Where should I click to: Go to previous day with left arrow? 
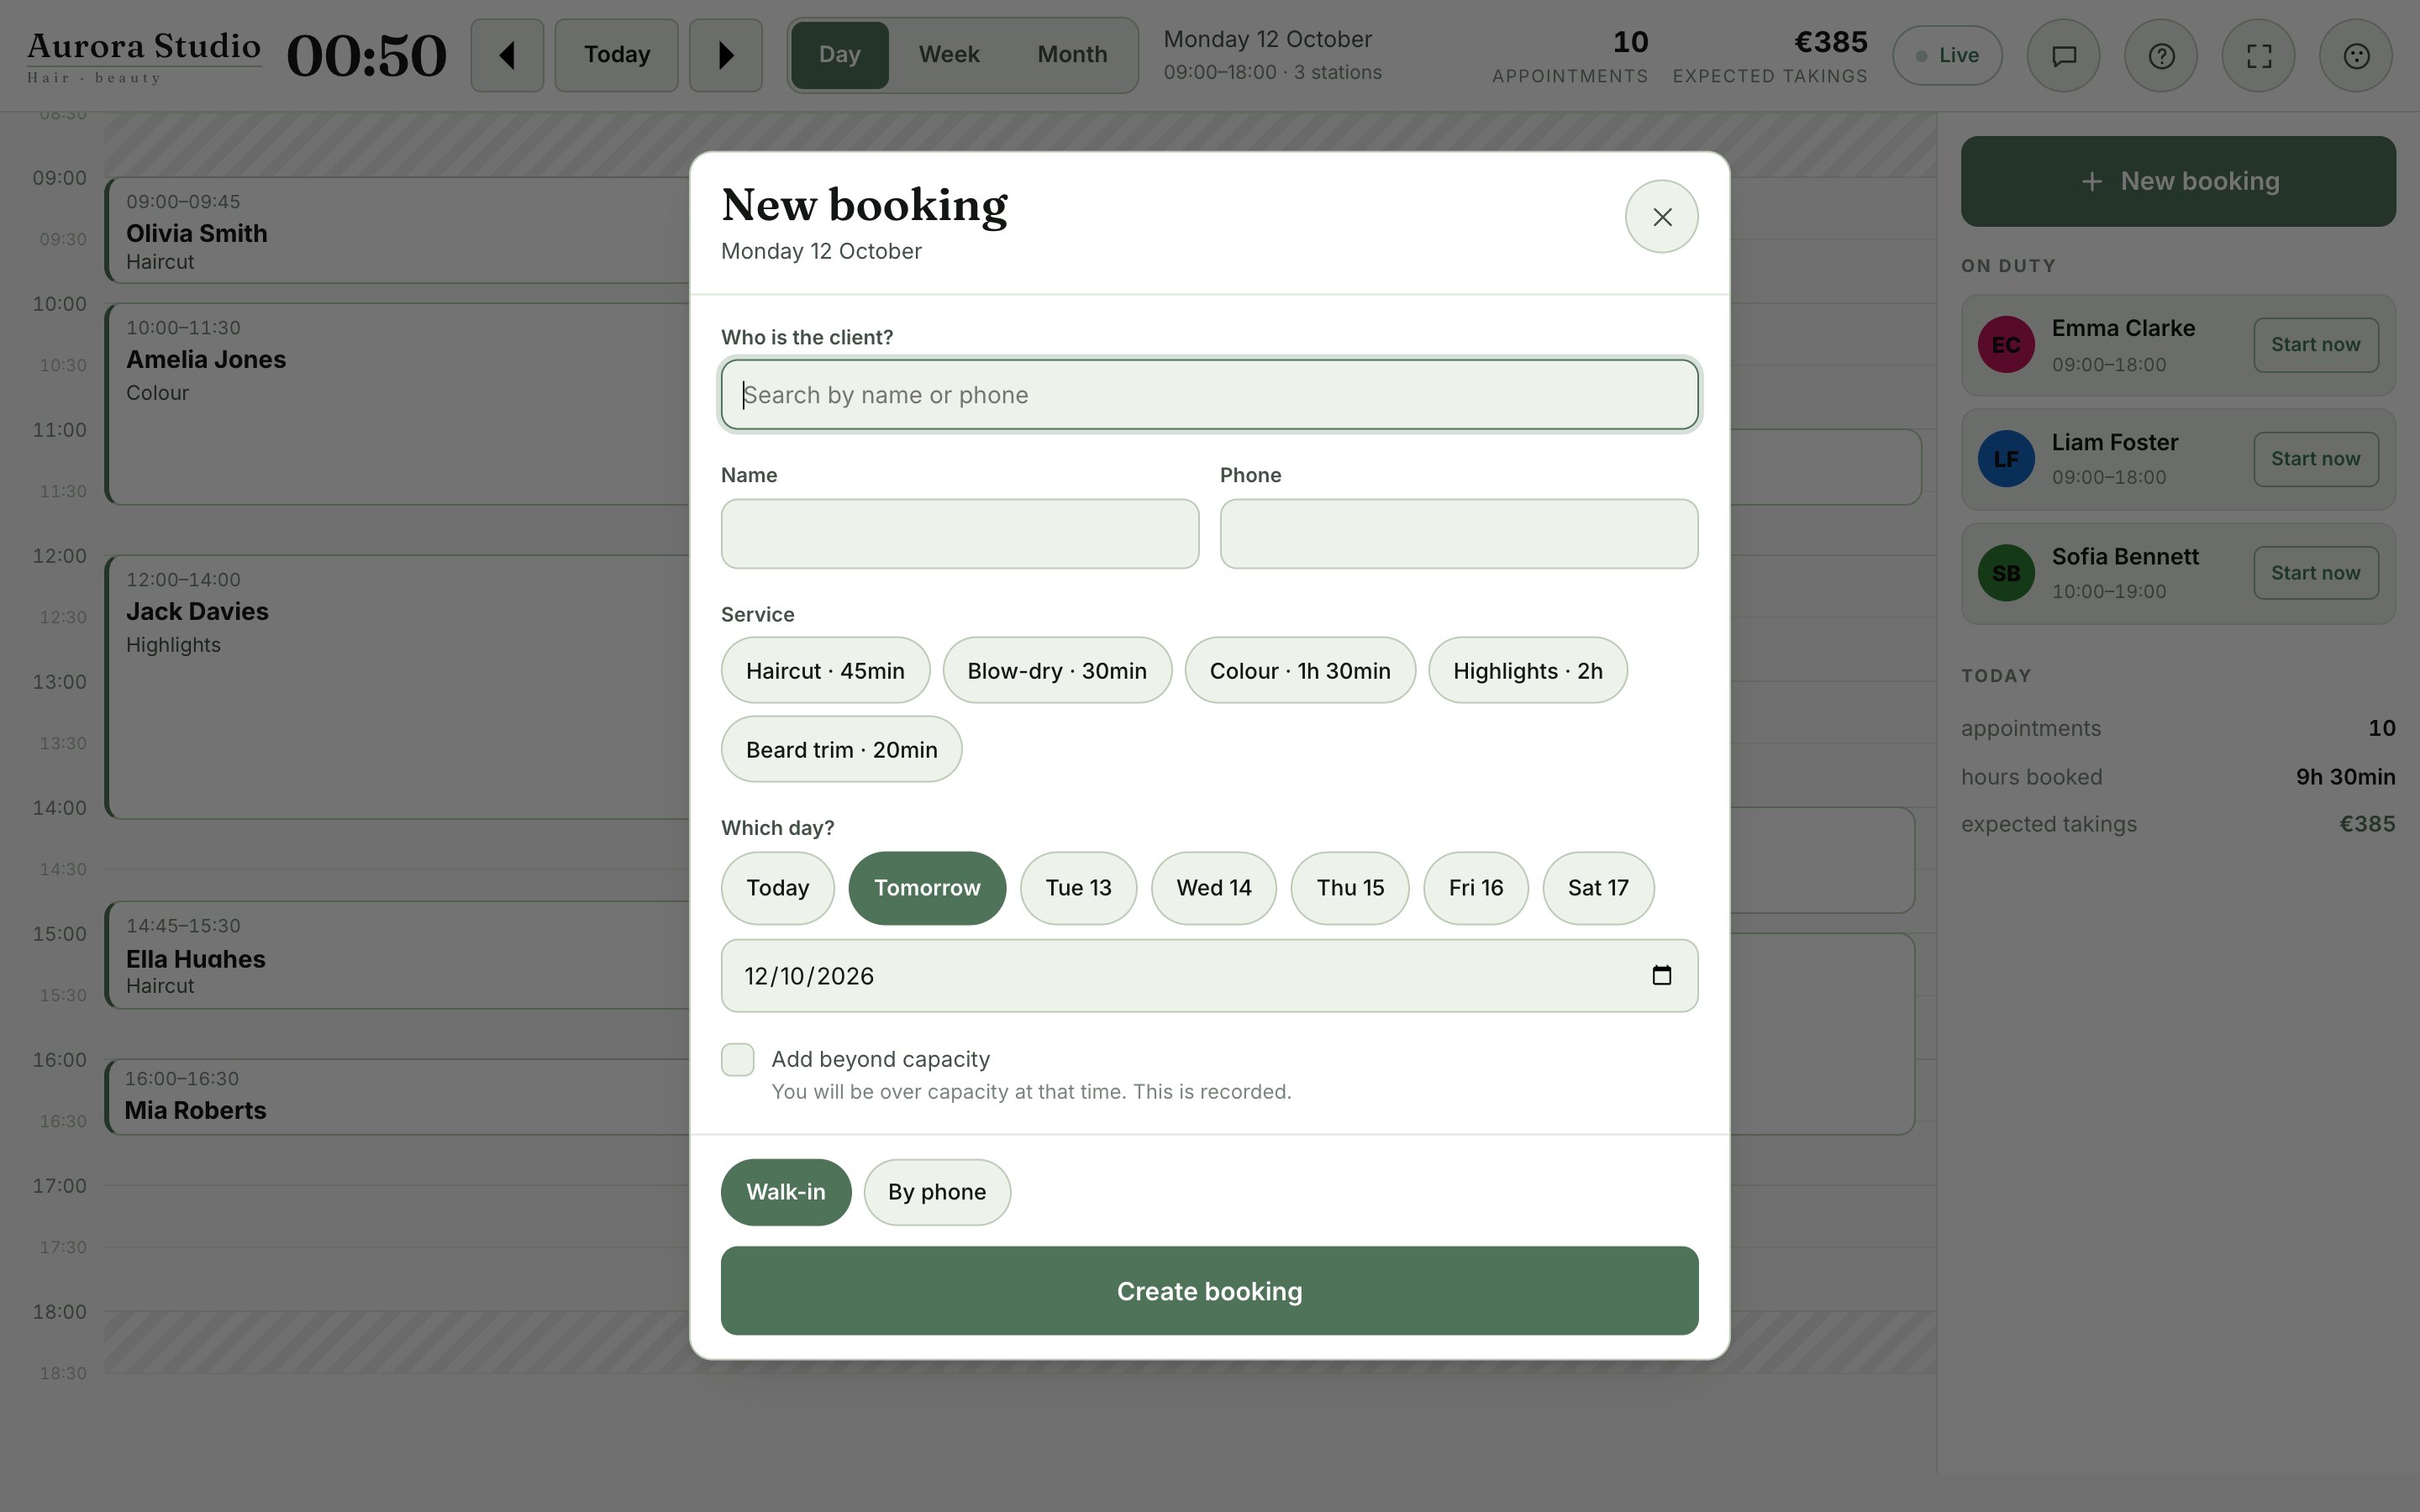(507, 55)
